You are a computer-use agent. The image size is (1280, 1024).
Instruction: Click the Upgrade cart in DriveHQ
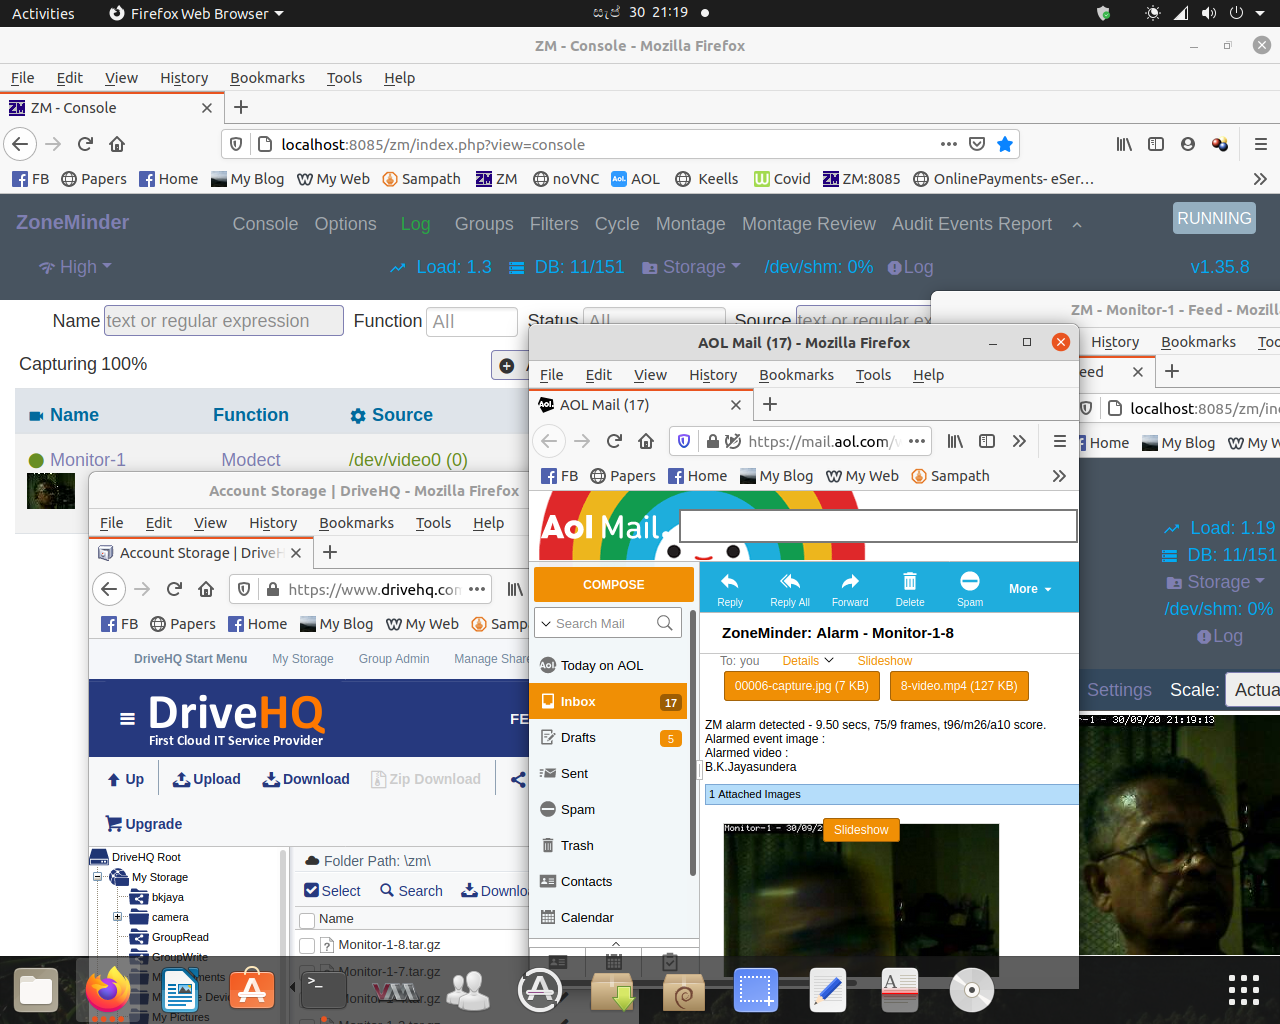144,824
